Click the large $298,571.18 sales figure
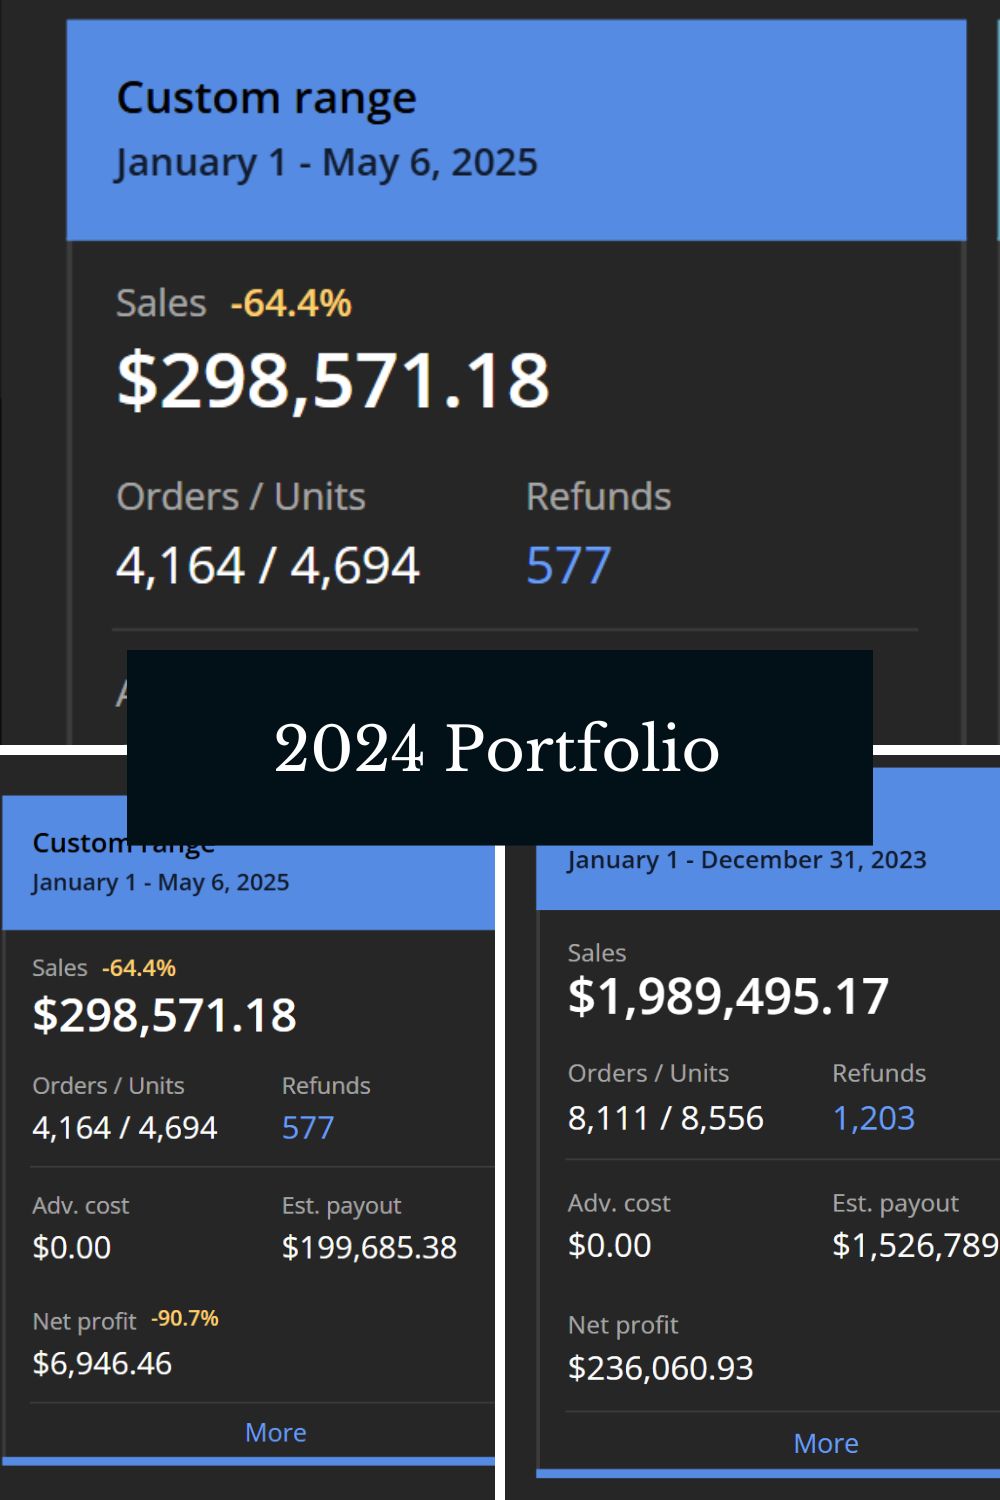1000x1500 pixels. coord(333,381)
